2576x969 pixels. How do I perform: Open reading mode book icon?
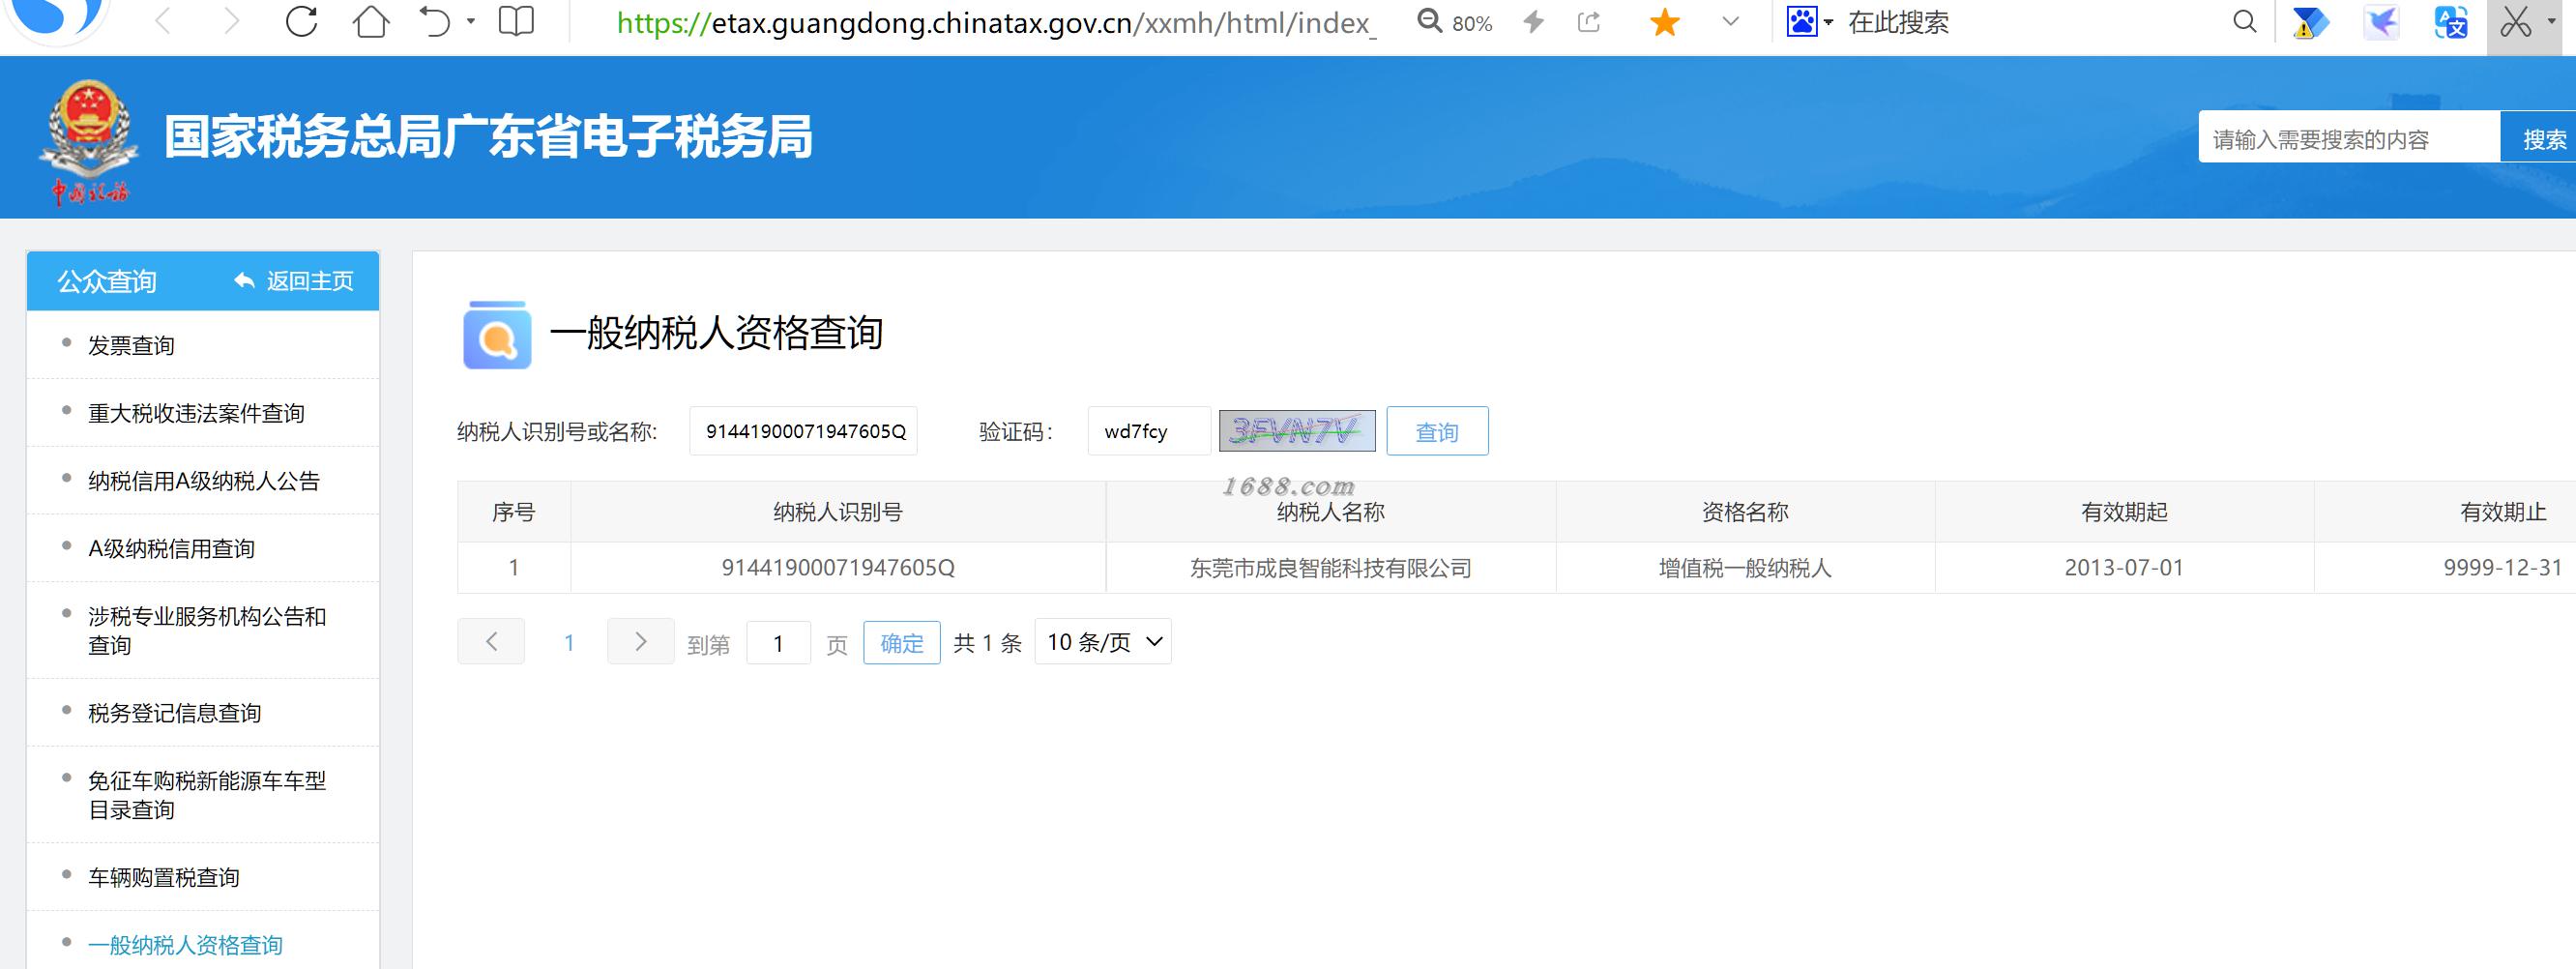click(516, 21)
